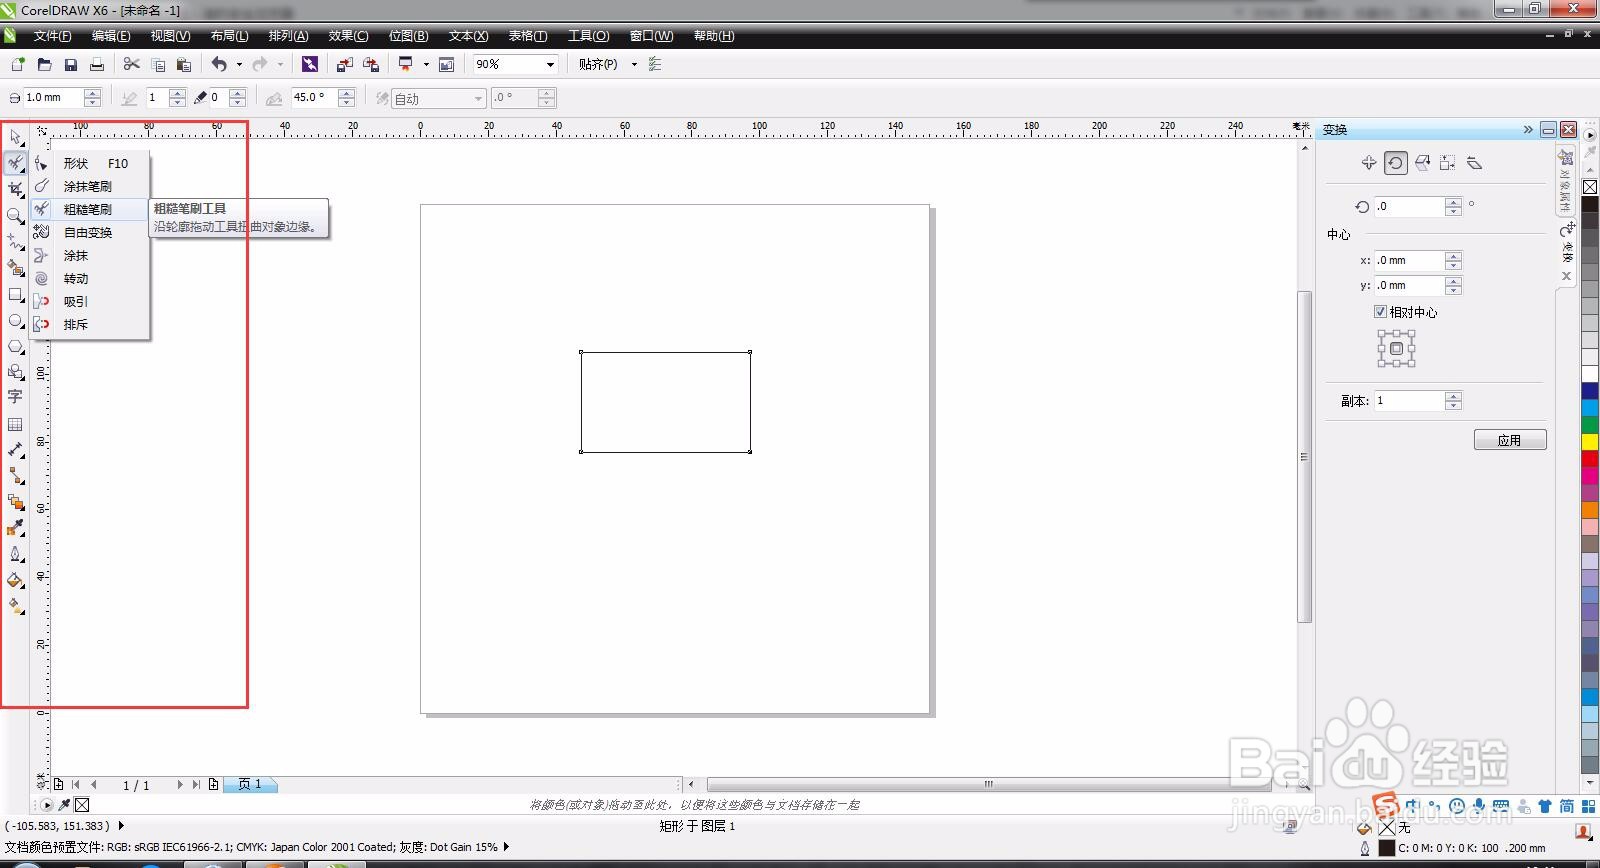This screenshot has height=868, width=1600.
Task: Choose 形状 F10 from the flyout
Action: tap(90, 163)
